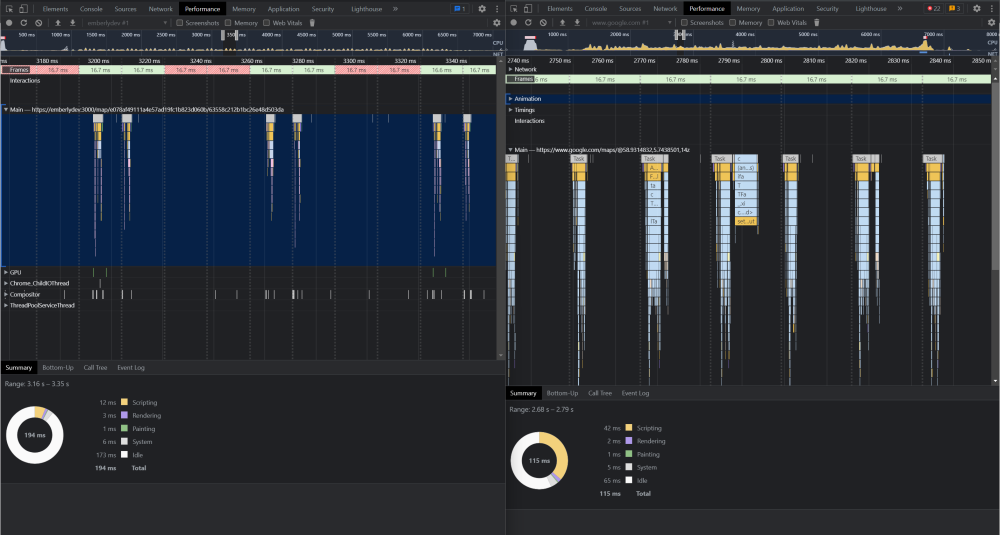This screenshot has width=1000, height=535.
Task: Click the inspect element cursor icon in right panel
Action: [515, 8]
